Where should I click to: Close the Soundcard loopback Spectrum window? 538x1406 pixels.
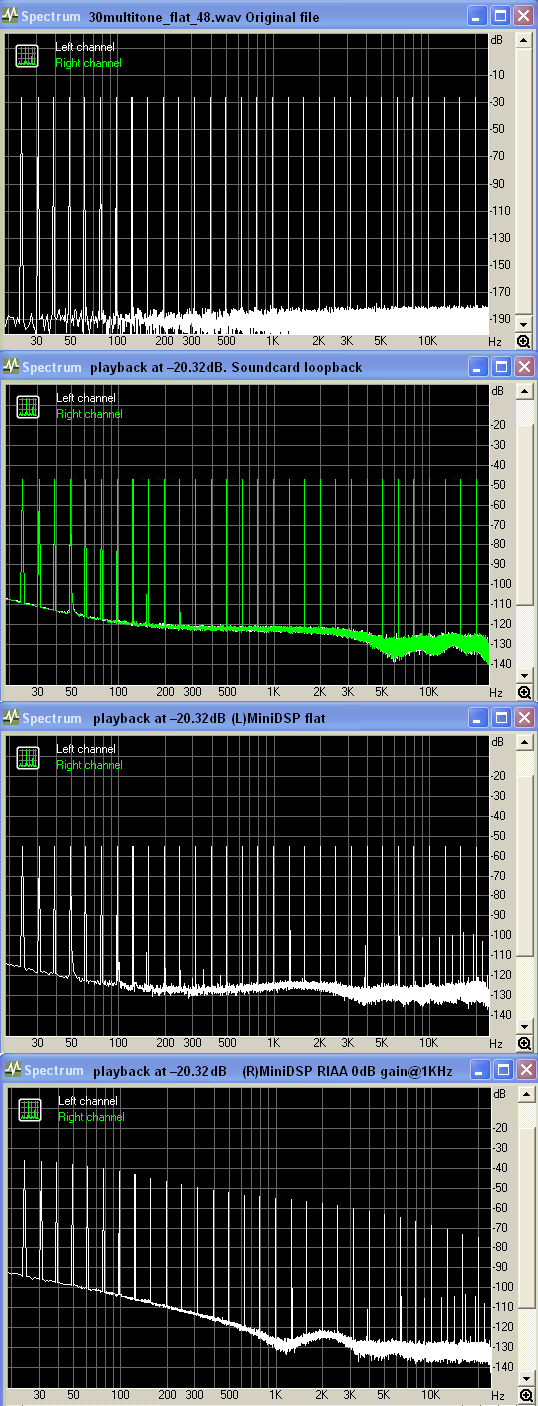[x=522, y=367]
